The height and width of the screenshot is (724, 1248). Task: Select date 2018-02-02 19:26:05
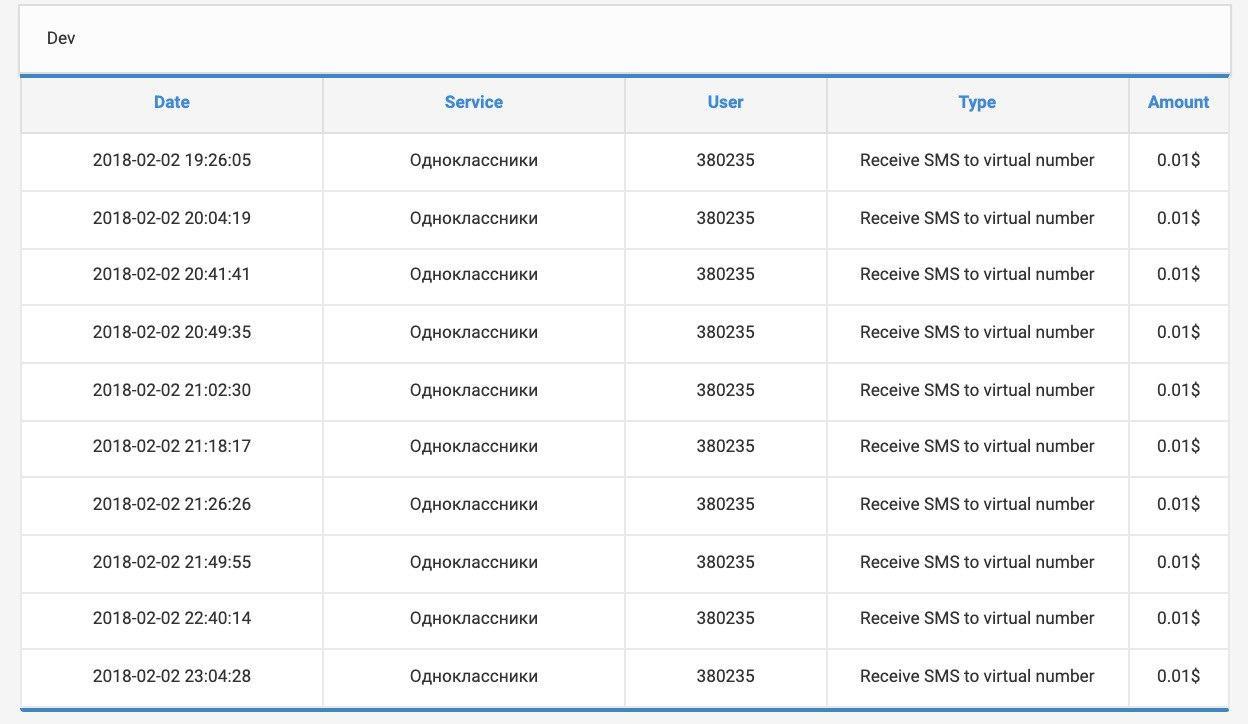tap(172, 160)
